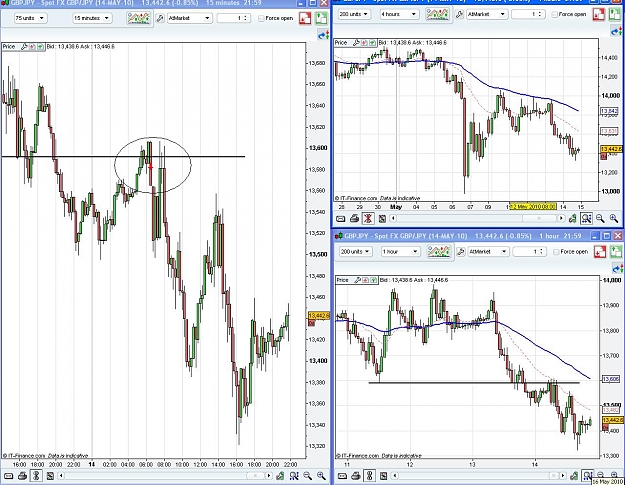Click green buy button in 1 hour window
The image size is (625, 485).
616,252
